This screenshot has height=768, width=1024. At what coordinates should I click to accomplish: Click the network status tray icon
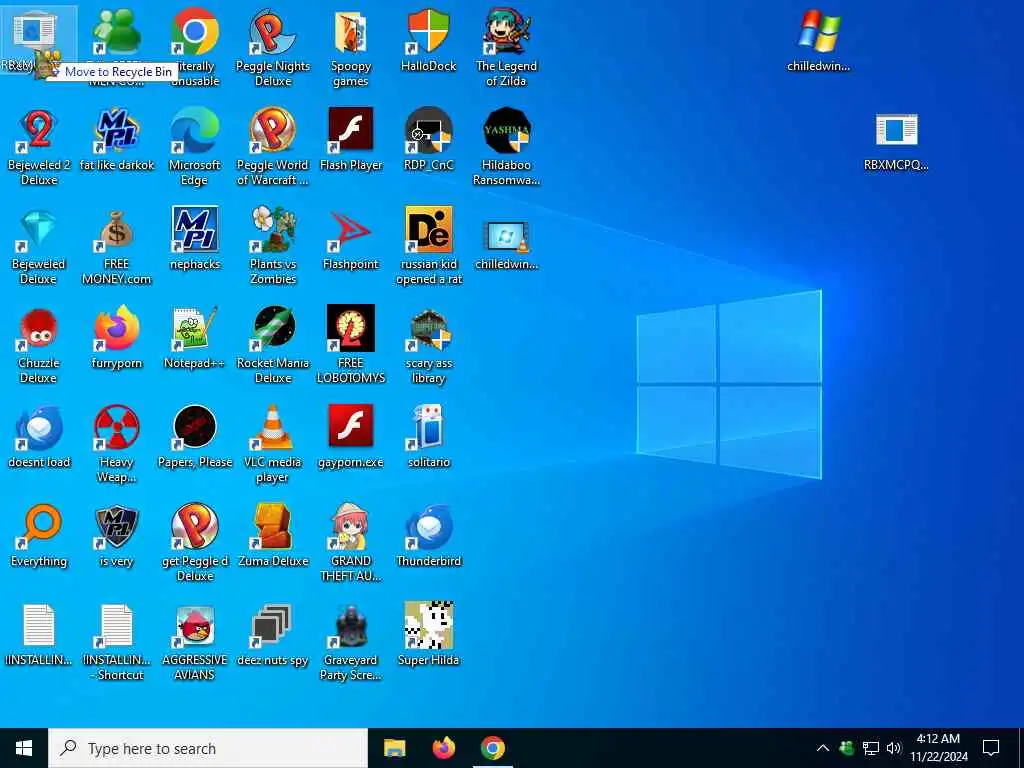[871, 748]
